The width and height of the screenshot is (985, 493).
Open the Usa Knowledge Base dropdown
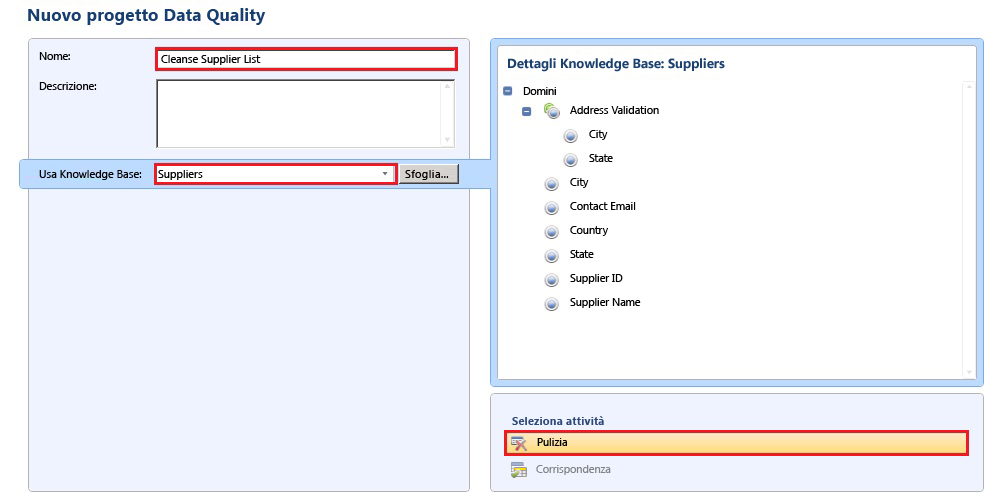[x=385, y=174]
